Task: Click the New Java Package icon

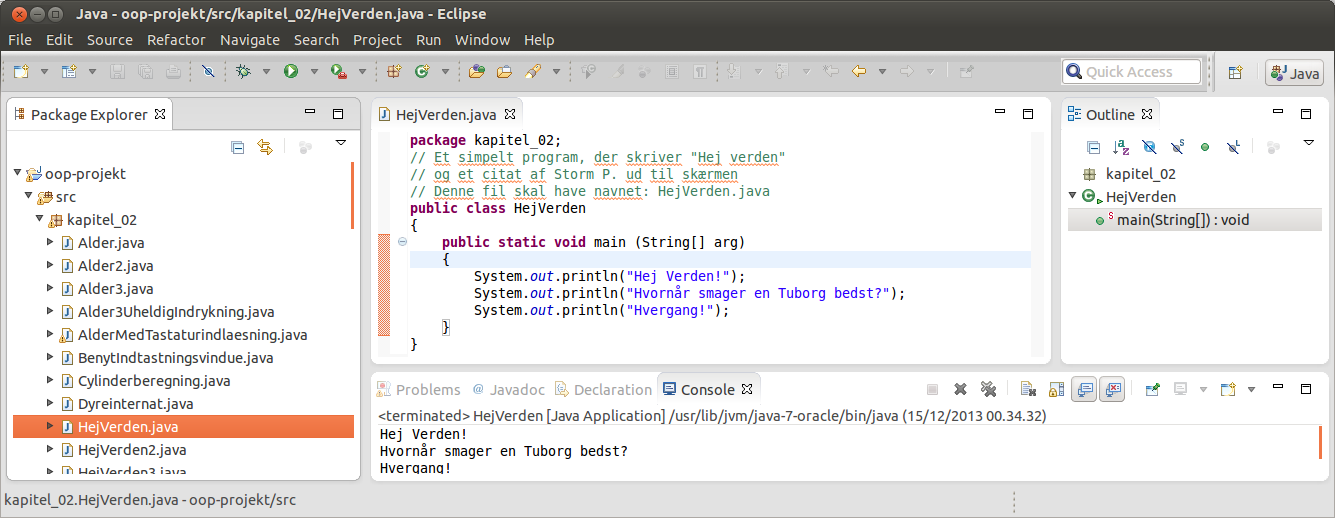Action: pos(393,72)
